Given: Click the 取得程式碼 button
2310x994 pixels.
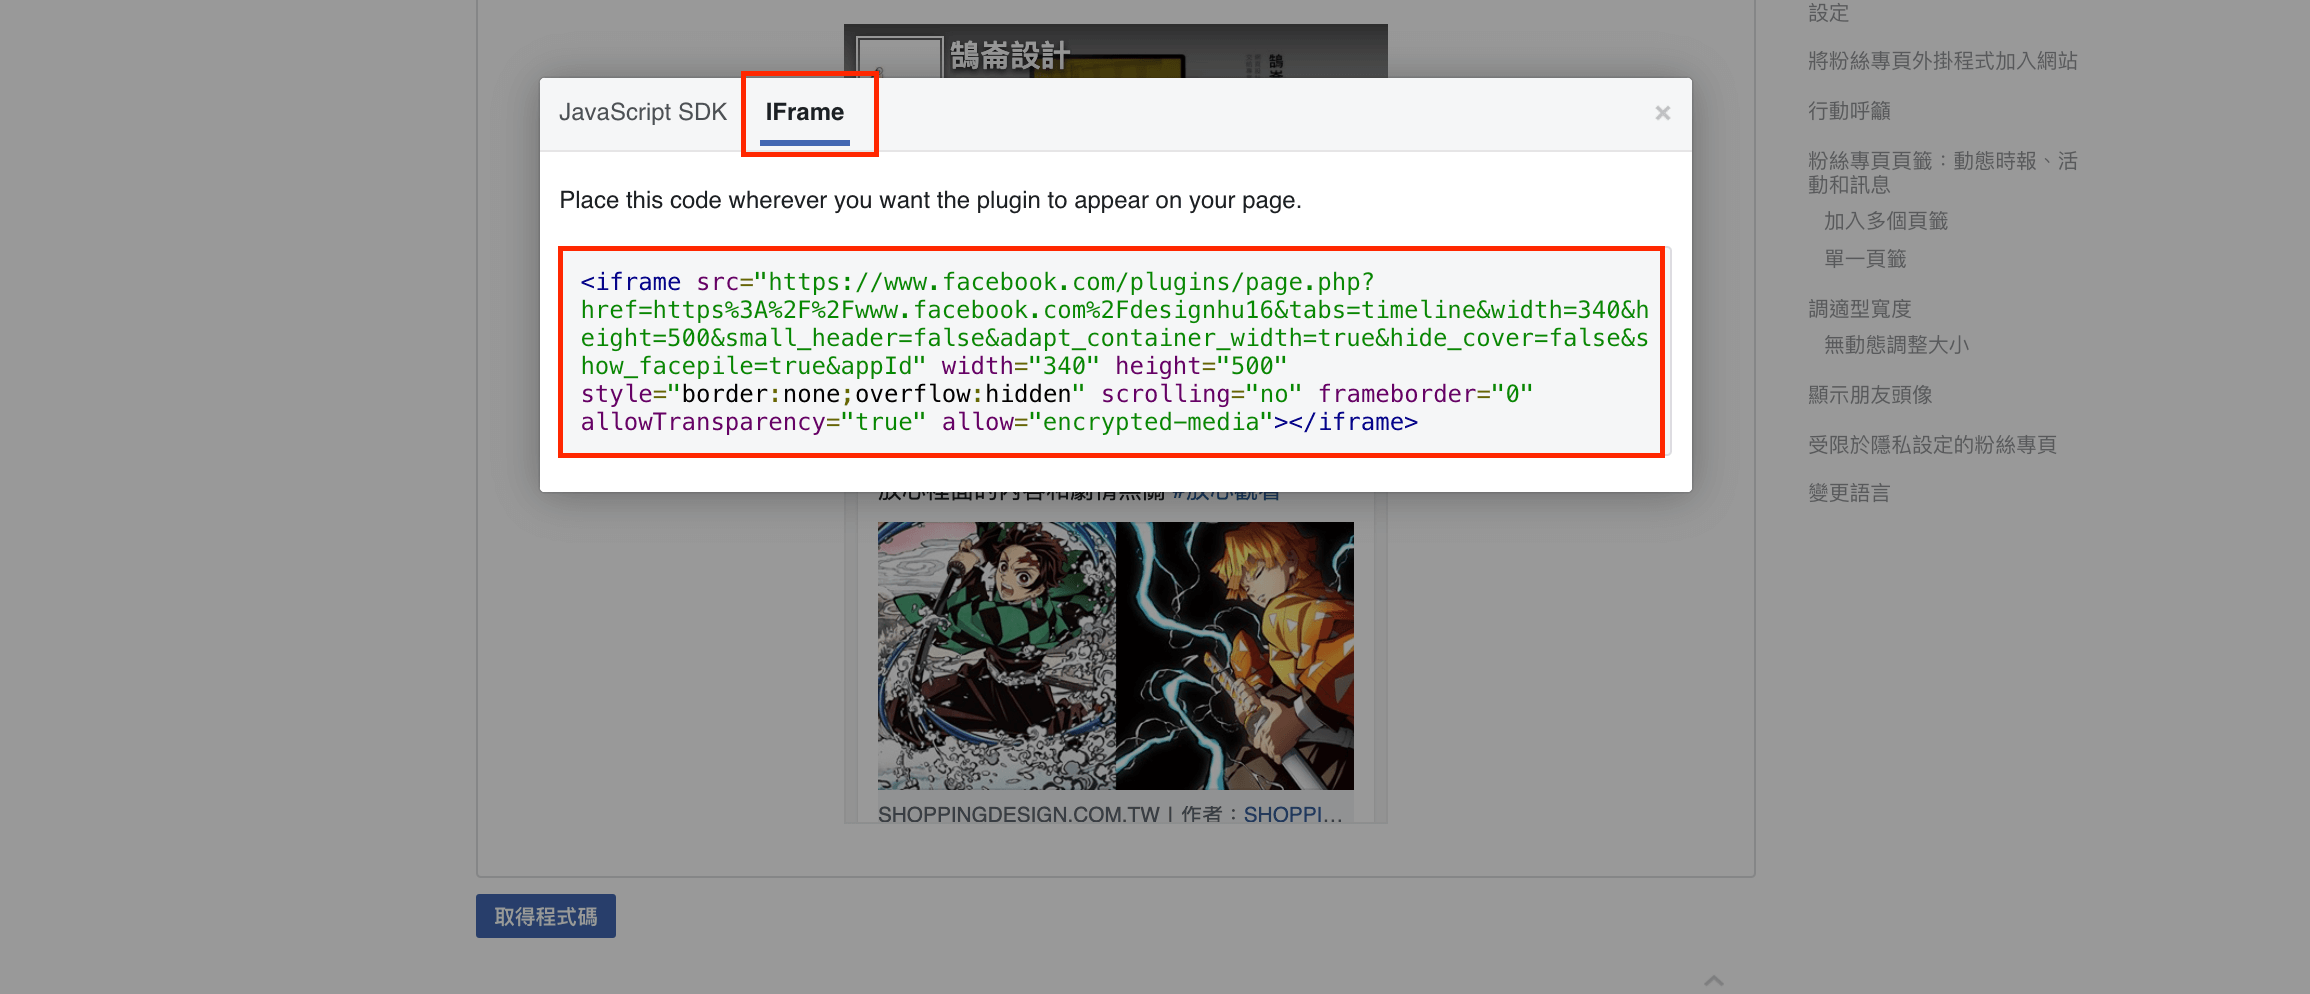Looking at the screenshot, I should tap(546, 916).
